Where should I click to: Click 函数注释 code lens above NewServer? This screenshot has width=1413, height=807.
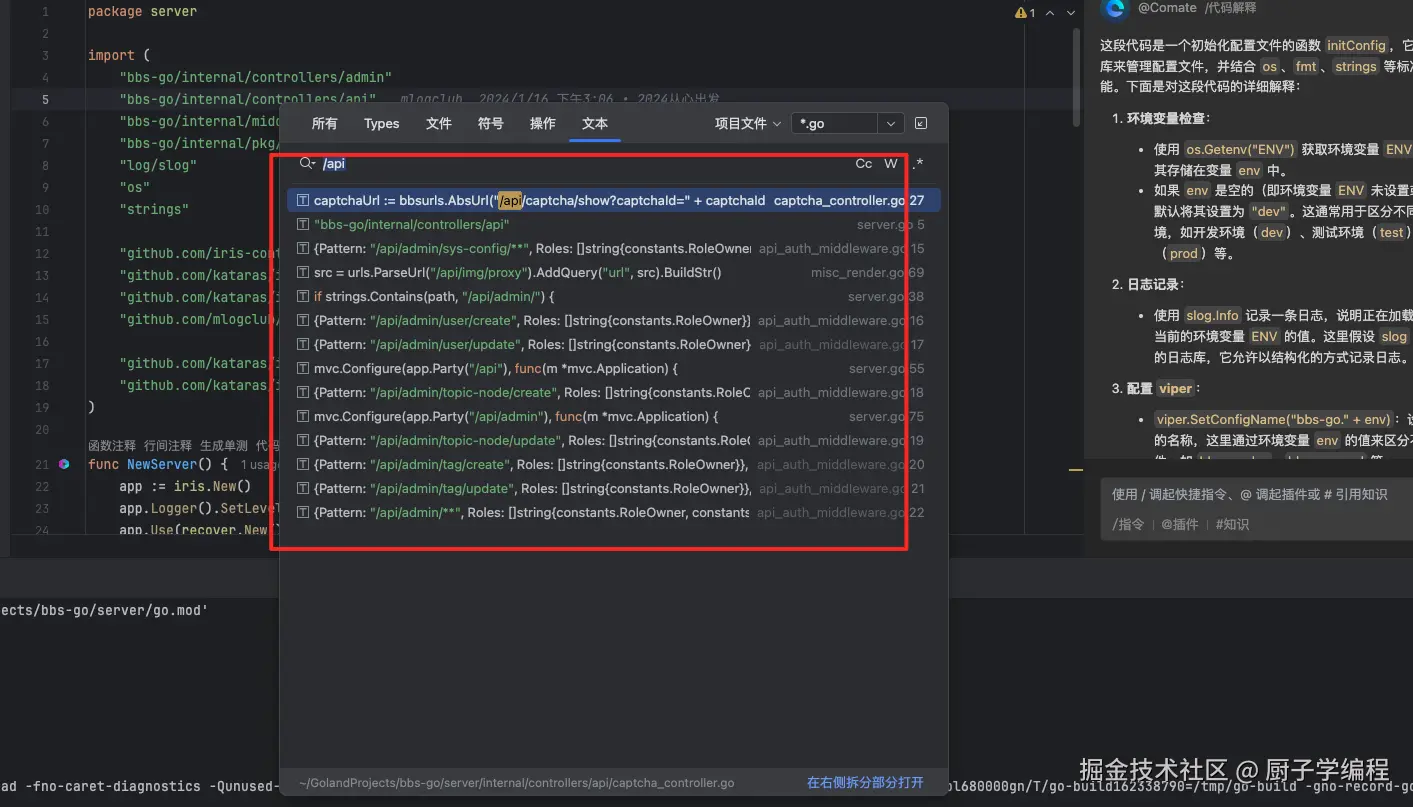(112, 445)
